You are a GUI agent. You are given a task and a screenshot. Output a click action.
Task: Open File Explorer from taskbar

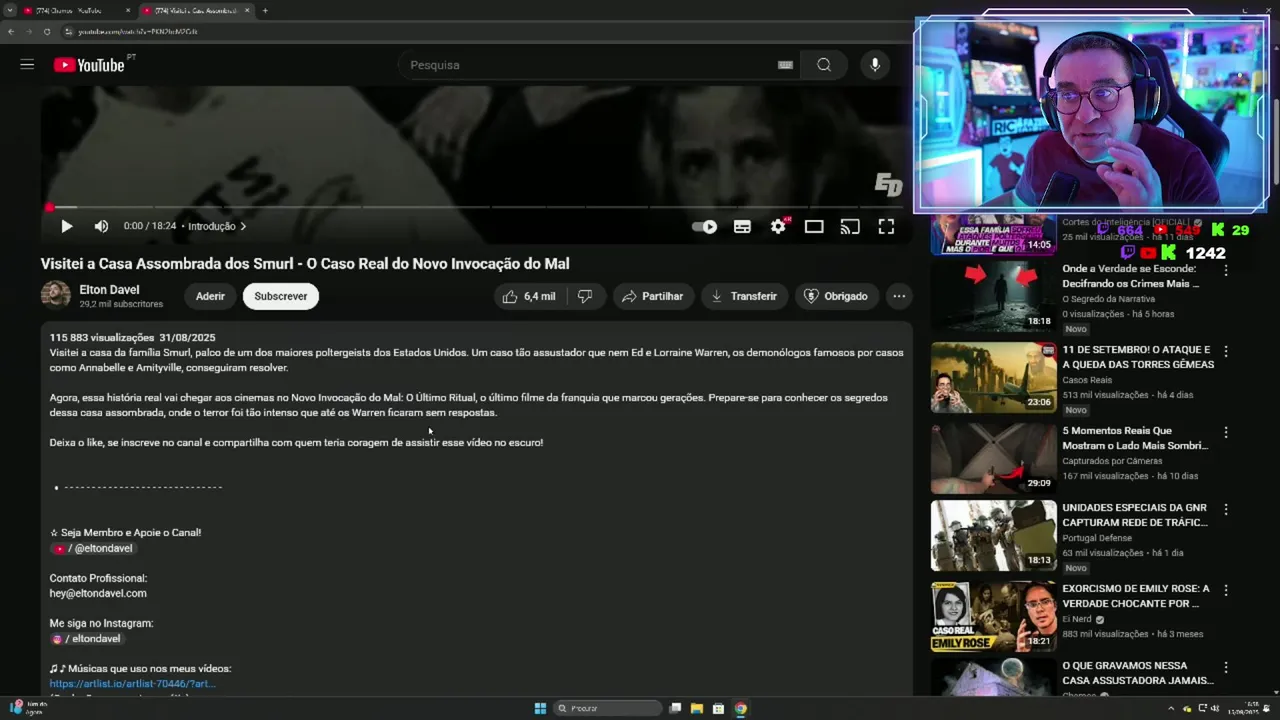[697, 708]
